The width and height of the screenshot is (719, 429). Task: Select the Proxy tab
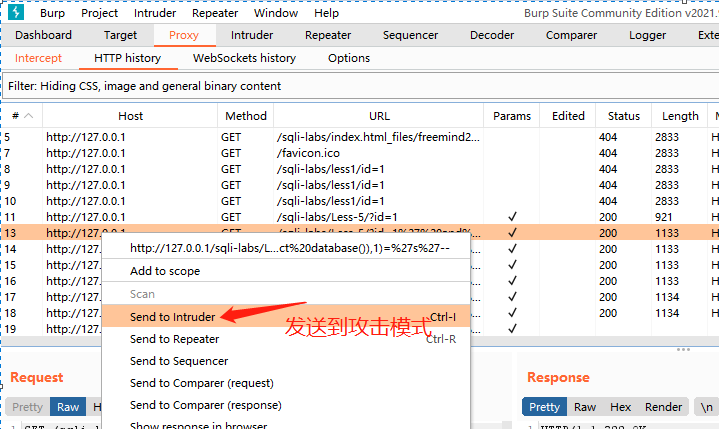coord(184,35)
